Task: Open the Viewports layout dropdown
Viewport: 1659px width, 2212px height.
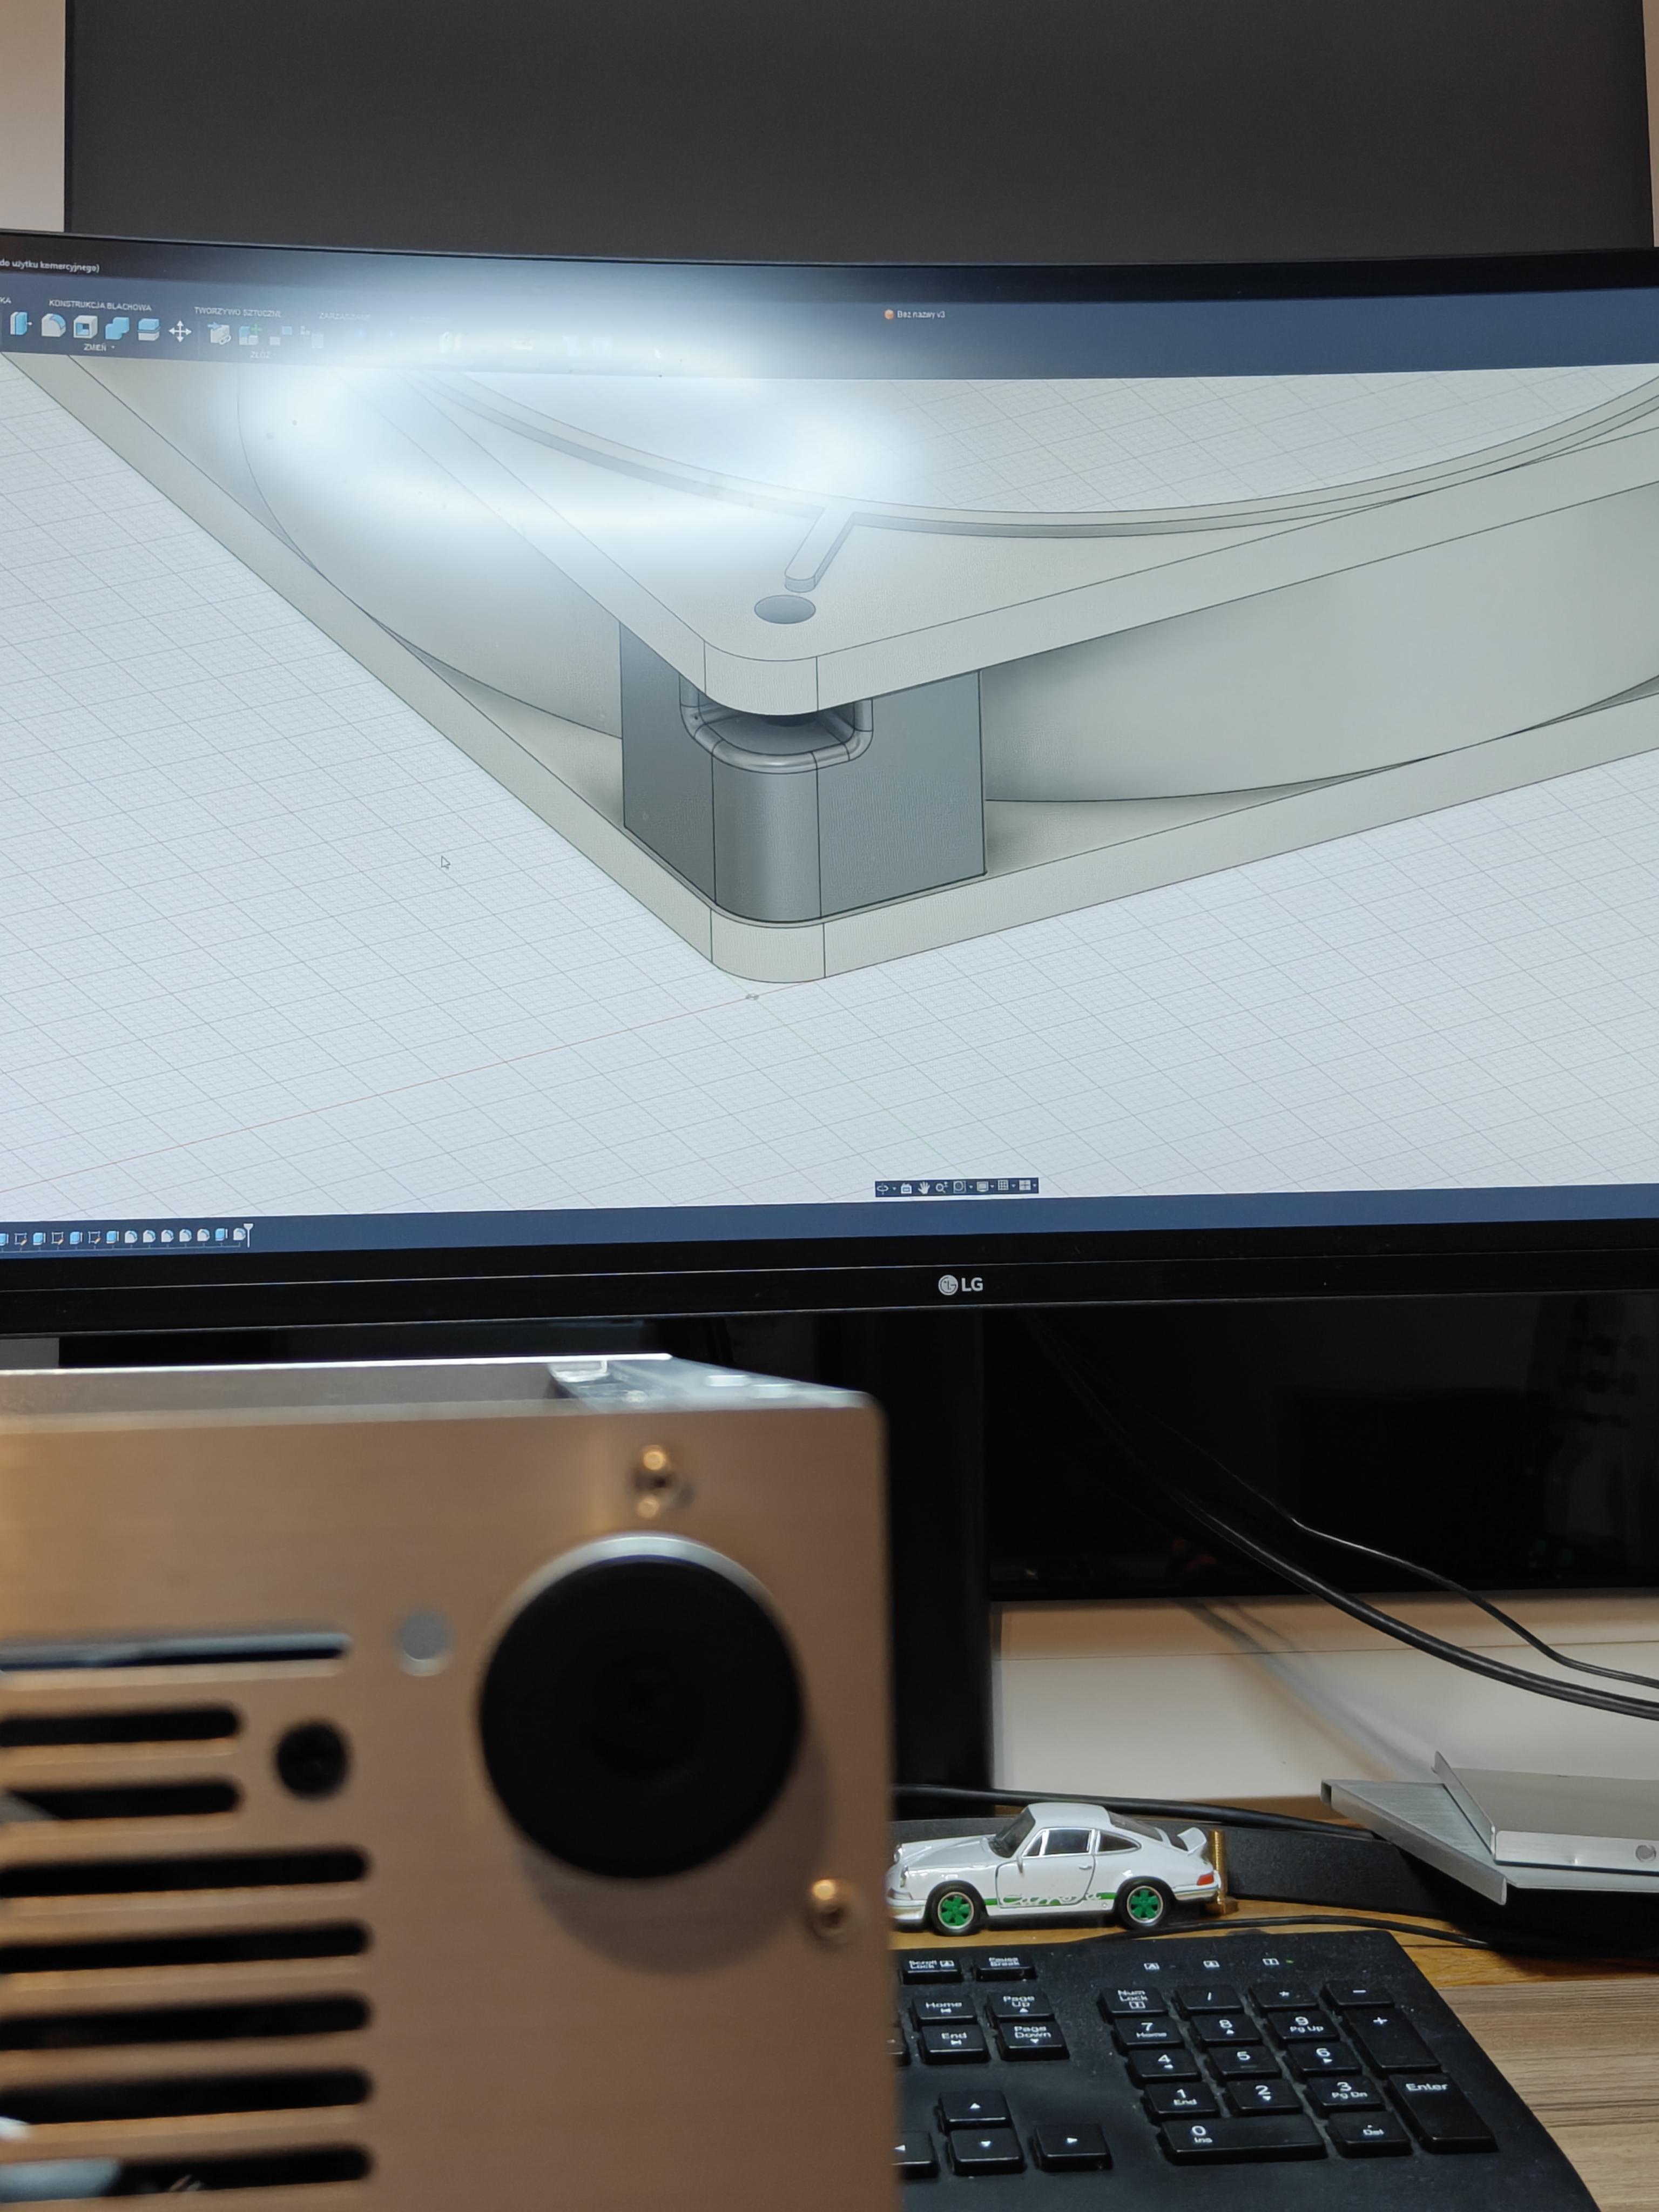Action: (x=1026, y=1185)
